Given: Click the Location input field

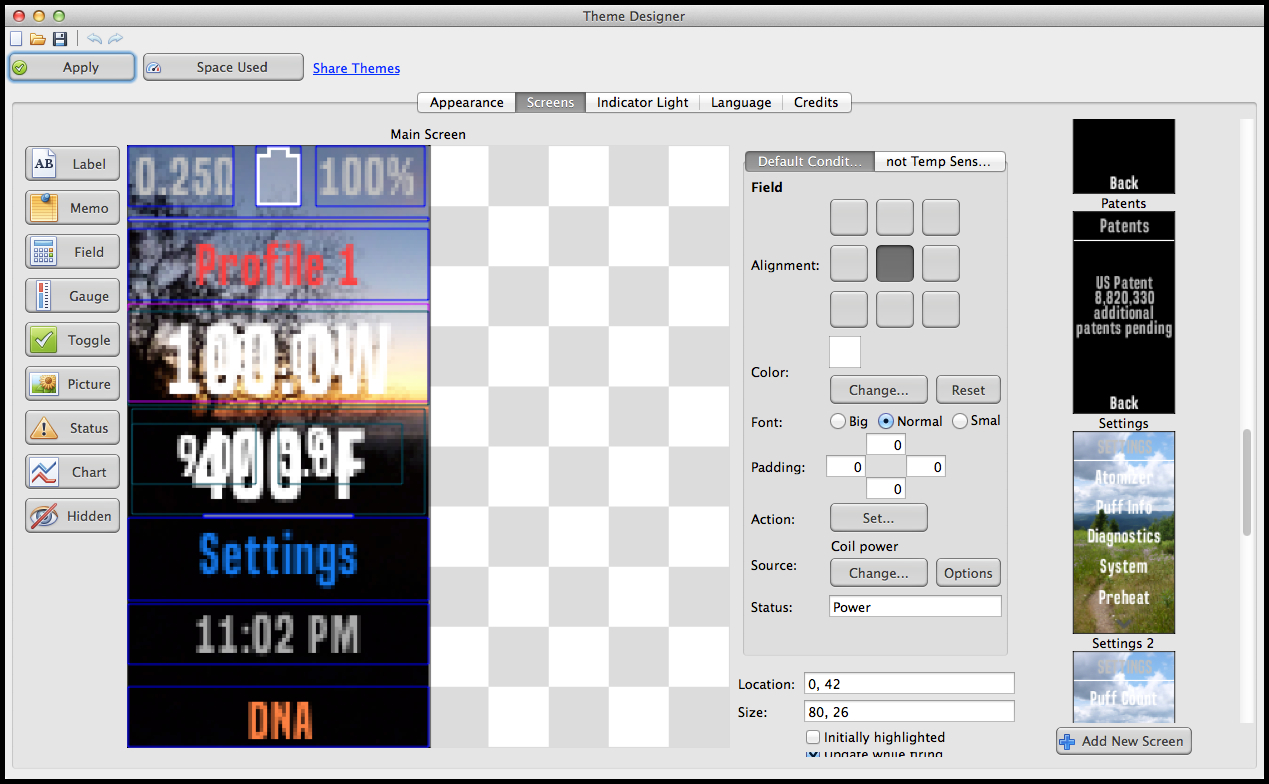Looking at the screenshot, I should [x=908, y=684].
